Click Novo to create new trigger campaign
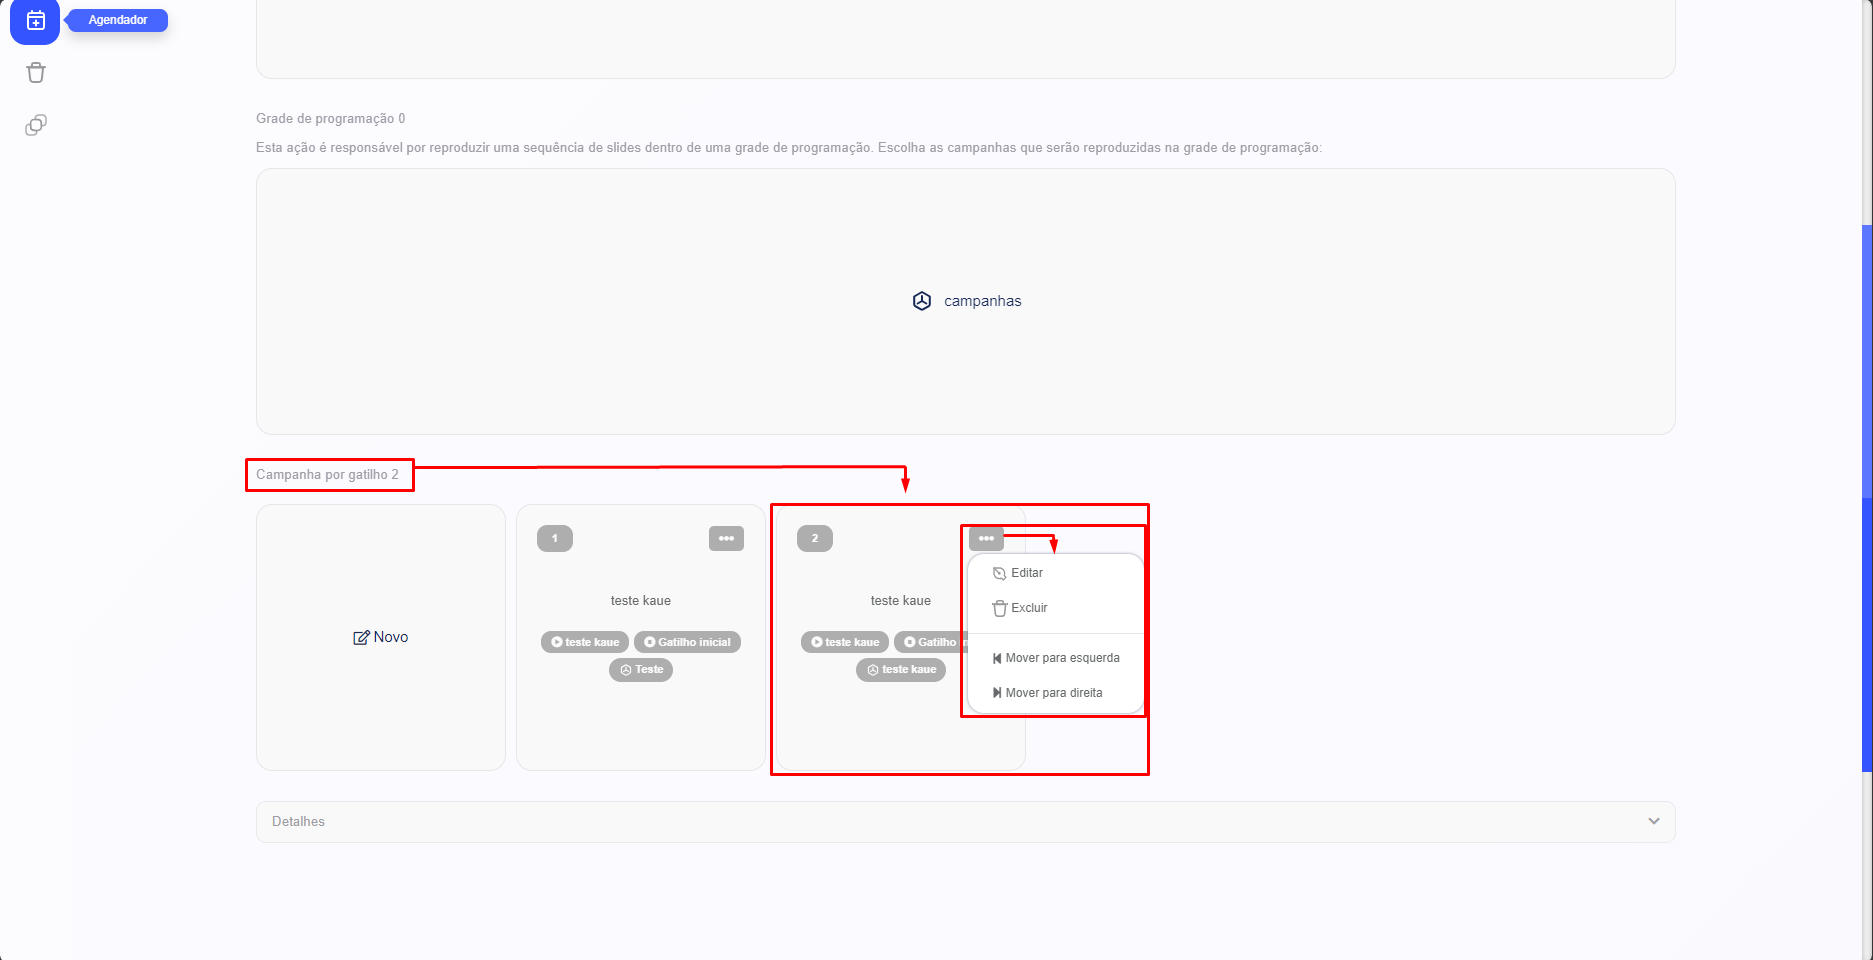This screenshot has width=1873, height=960. coord(381,637)
